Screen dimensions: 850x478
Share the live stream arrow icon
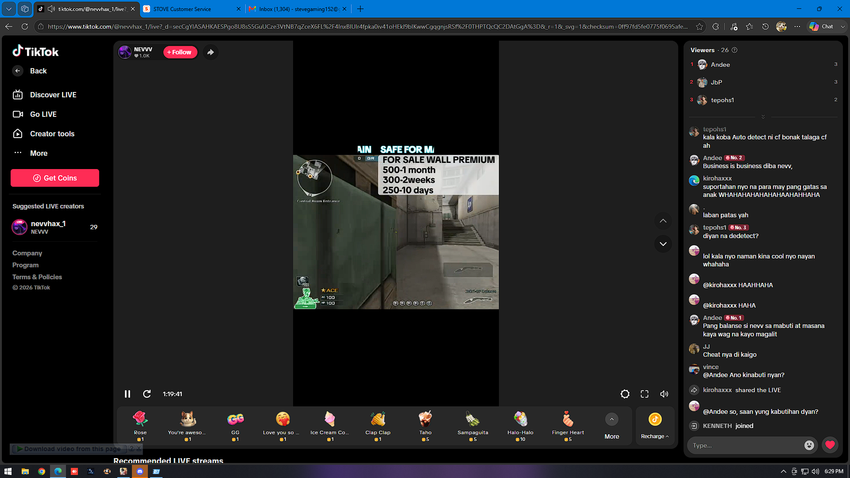[210, 52]
